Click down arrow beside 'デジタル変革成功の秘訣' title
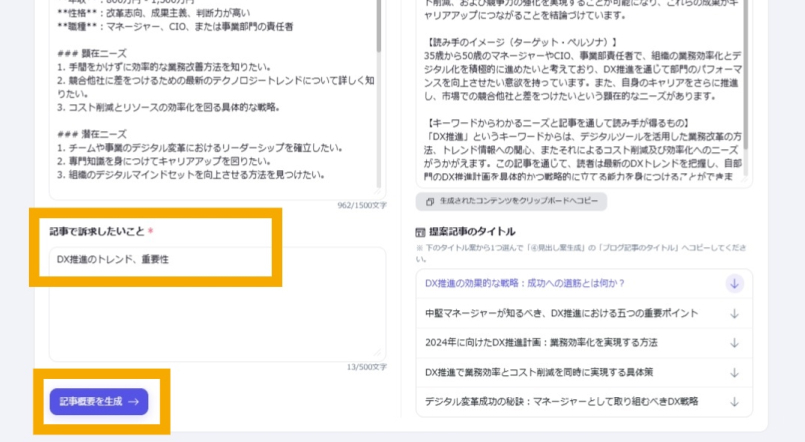805x442 pixels. point(735,401)
